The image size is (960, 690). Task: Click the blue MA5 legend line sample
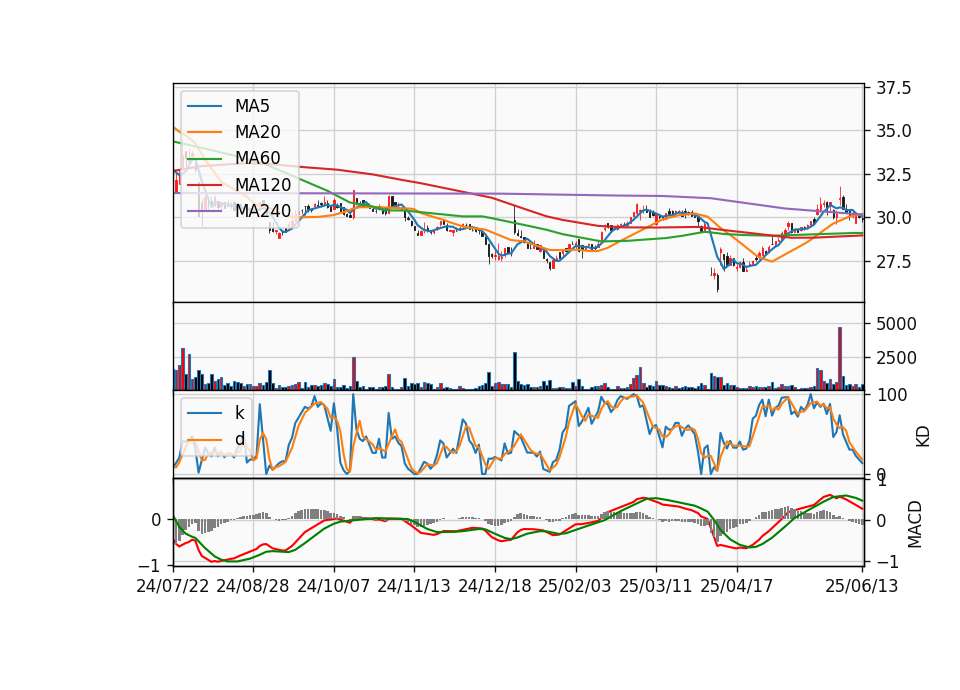(x=204, y=106)
